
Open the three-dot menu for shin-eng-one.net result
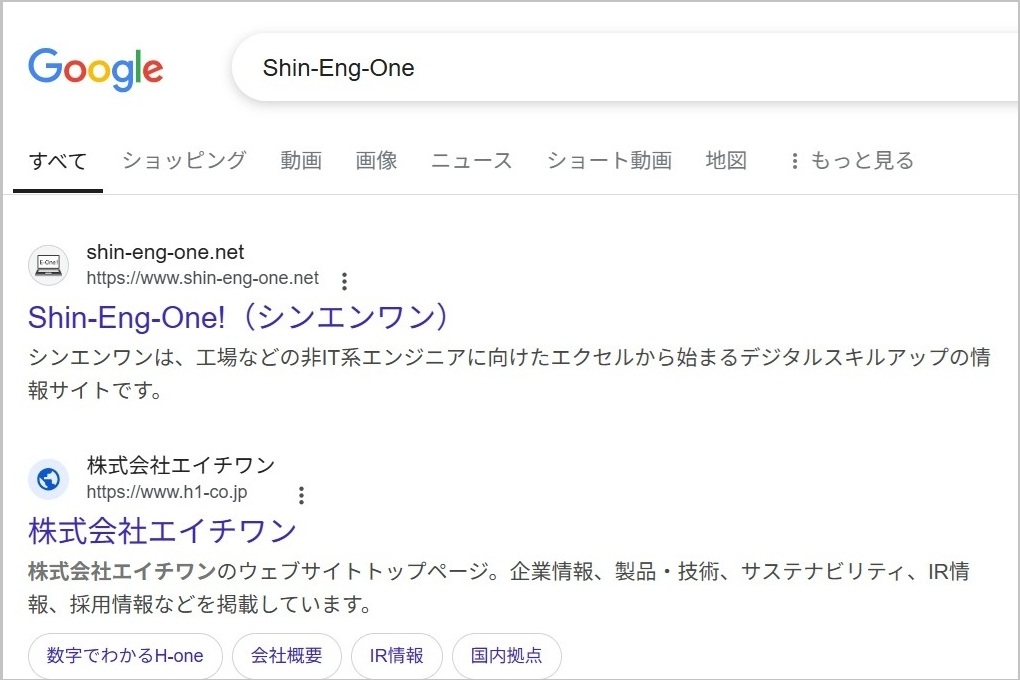point(342,282)
